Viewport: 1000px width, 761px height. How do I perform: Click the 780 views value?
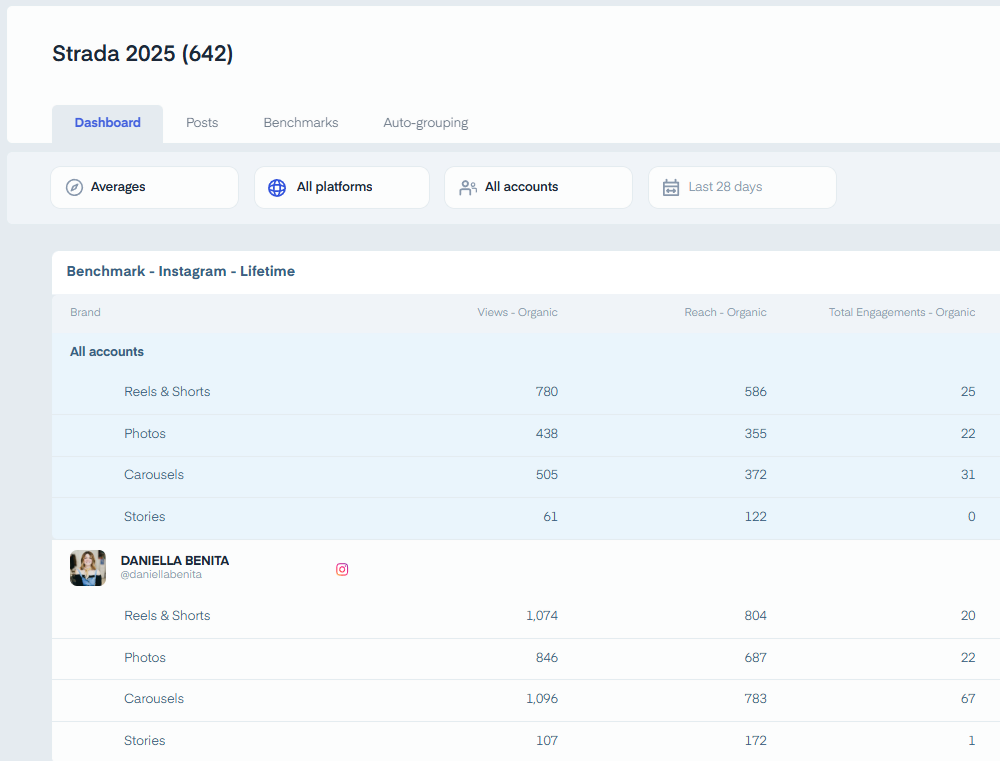[x=547, y=392]
